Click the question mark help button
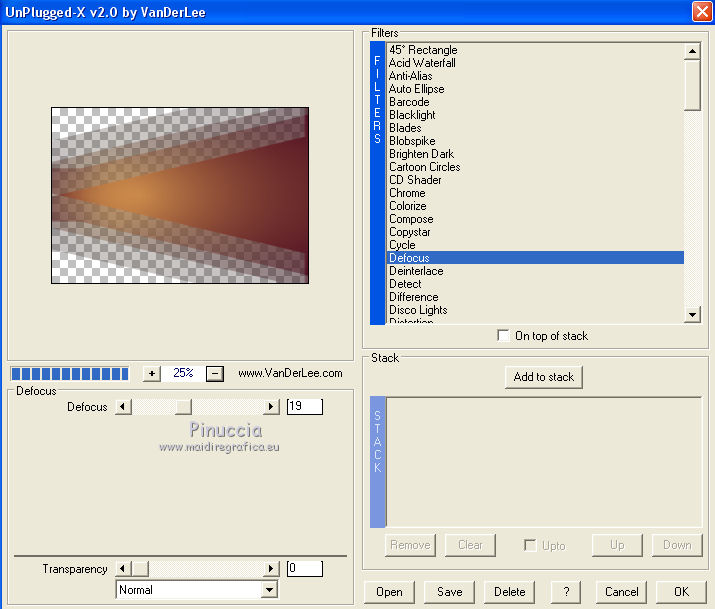The image size is (715, 609). (566, 592)
